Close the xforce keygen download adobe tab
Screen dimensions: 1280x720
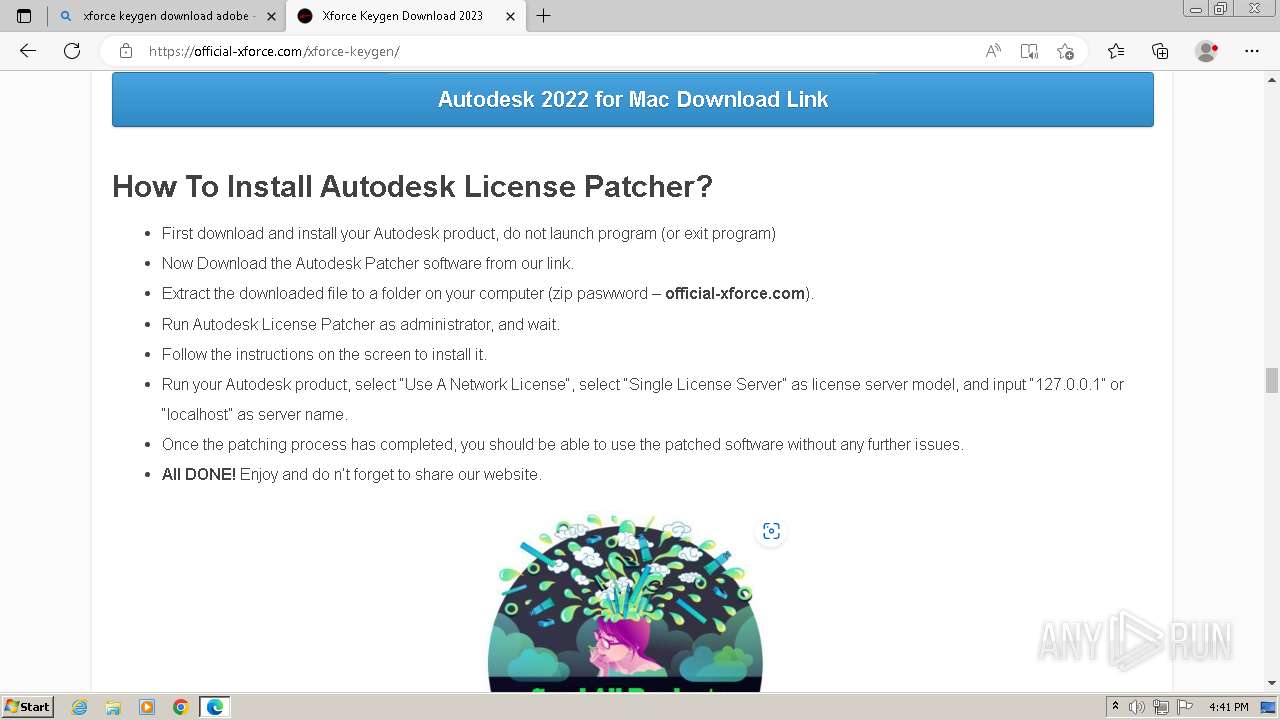click(271, 16)
